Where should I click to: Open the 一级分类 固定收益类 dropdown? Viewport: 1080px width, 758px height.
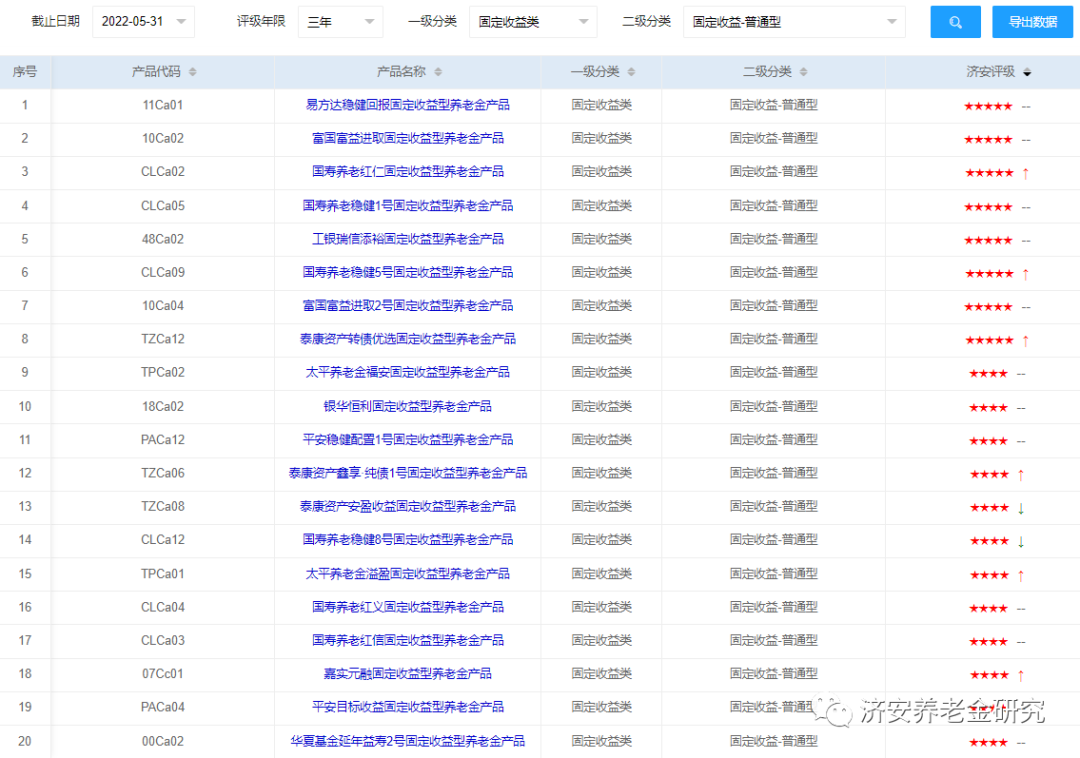tap(533, 22)
